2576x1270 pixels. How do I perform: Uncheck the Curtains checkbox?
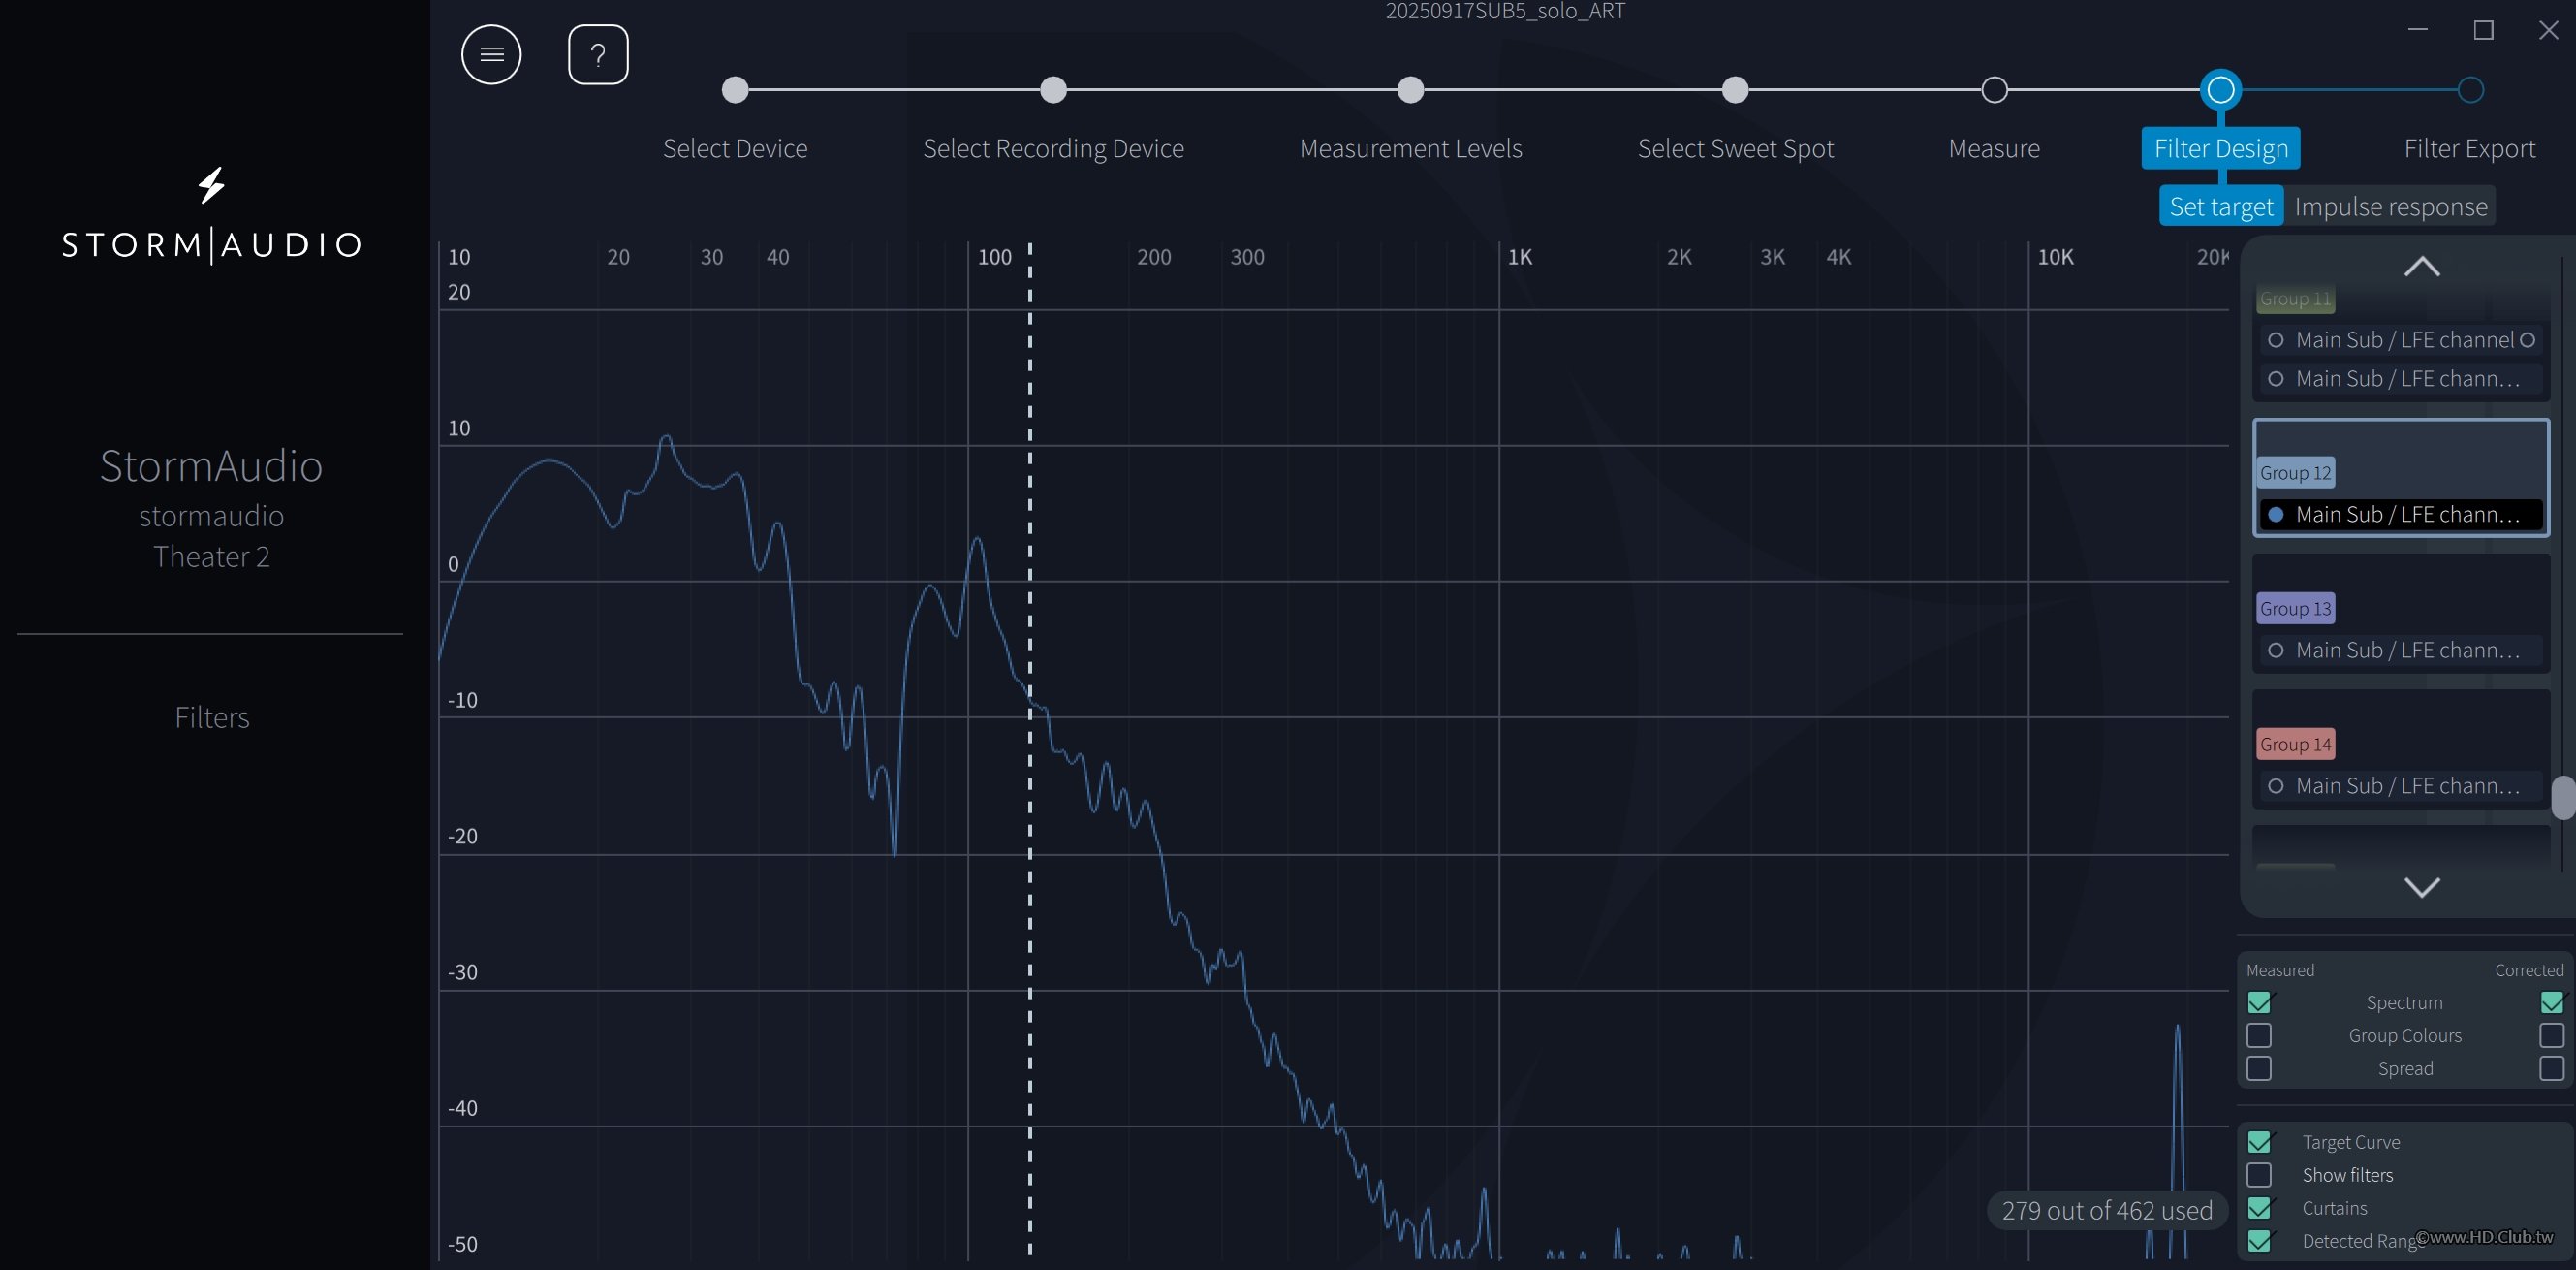(x=2259, y=1208)
